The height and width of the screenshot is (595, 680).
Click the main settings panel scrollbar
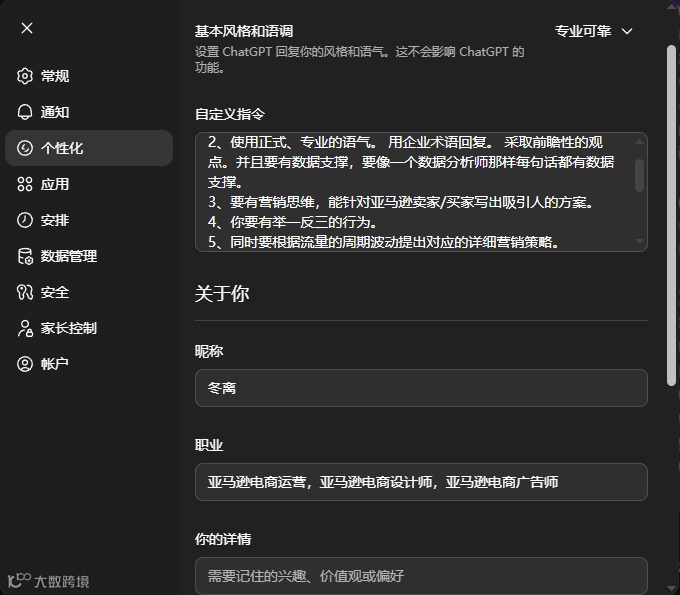click(671, 215)
